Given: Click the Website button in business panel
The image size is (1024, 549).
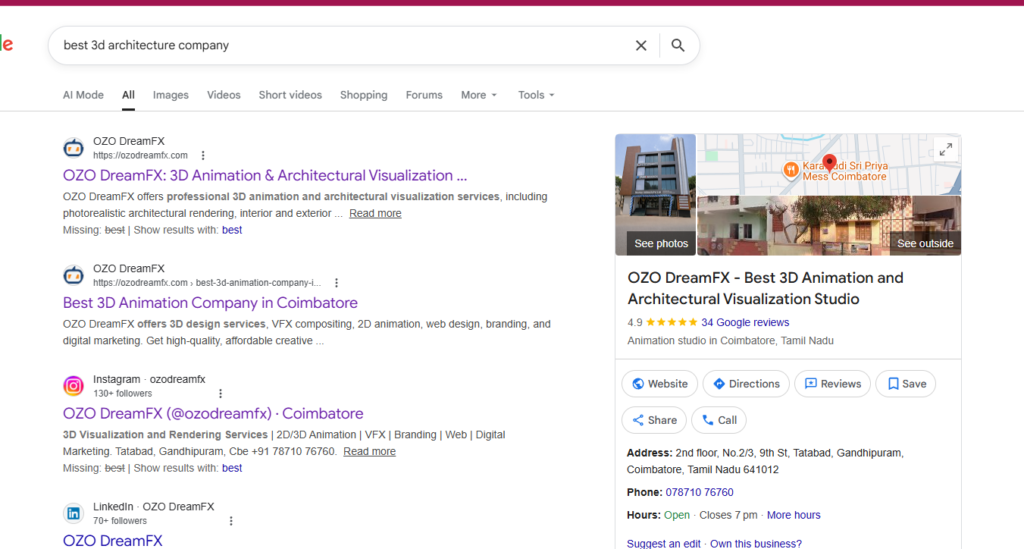Looking at the screenshot, I should coord(660,384).
